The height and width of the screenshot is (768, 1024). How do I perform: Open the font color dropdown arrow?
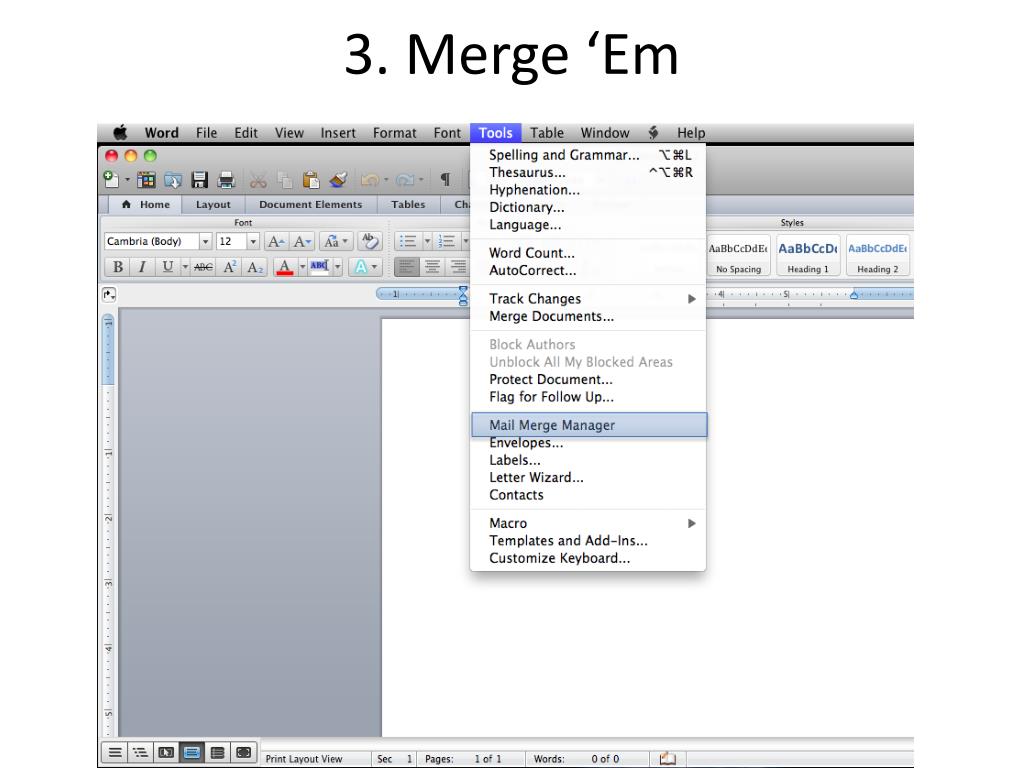click(x=302, y=266)
